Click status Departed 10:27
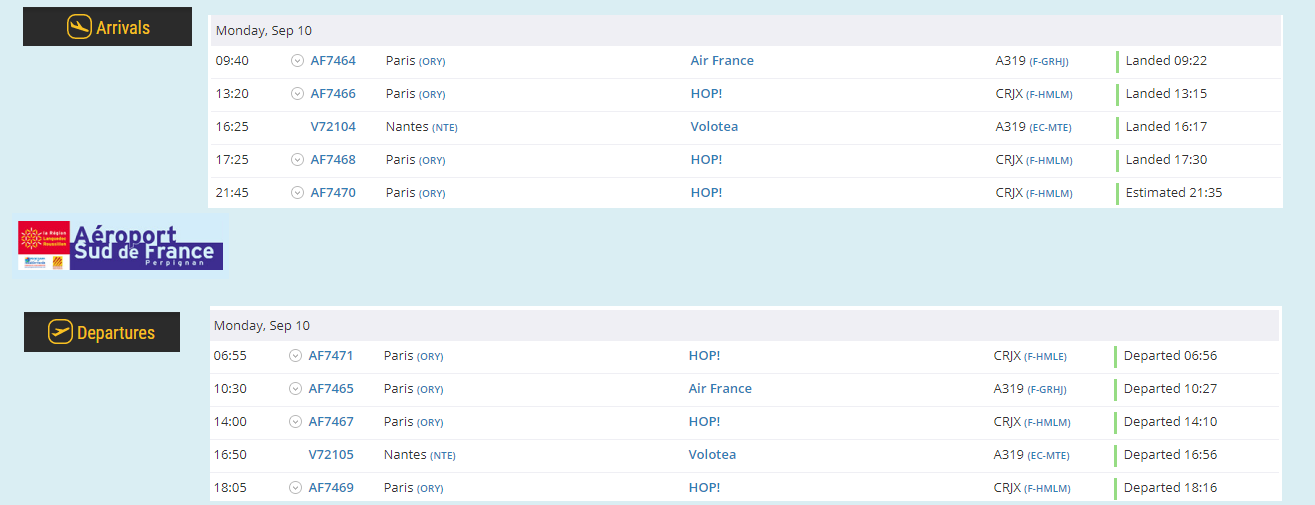 (1170, 389)
